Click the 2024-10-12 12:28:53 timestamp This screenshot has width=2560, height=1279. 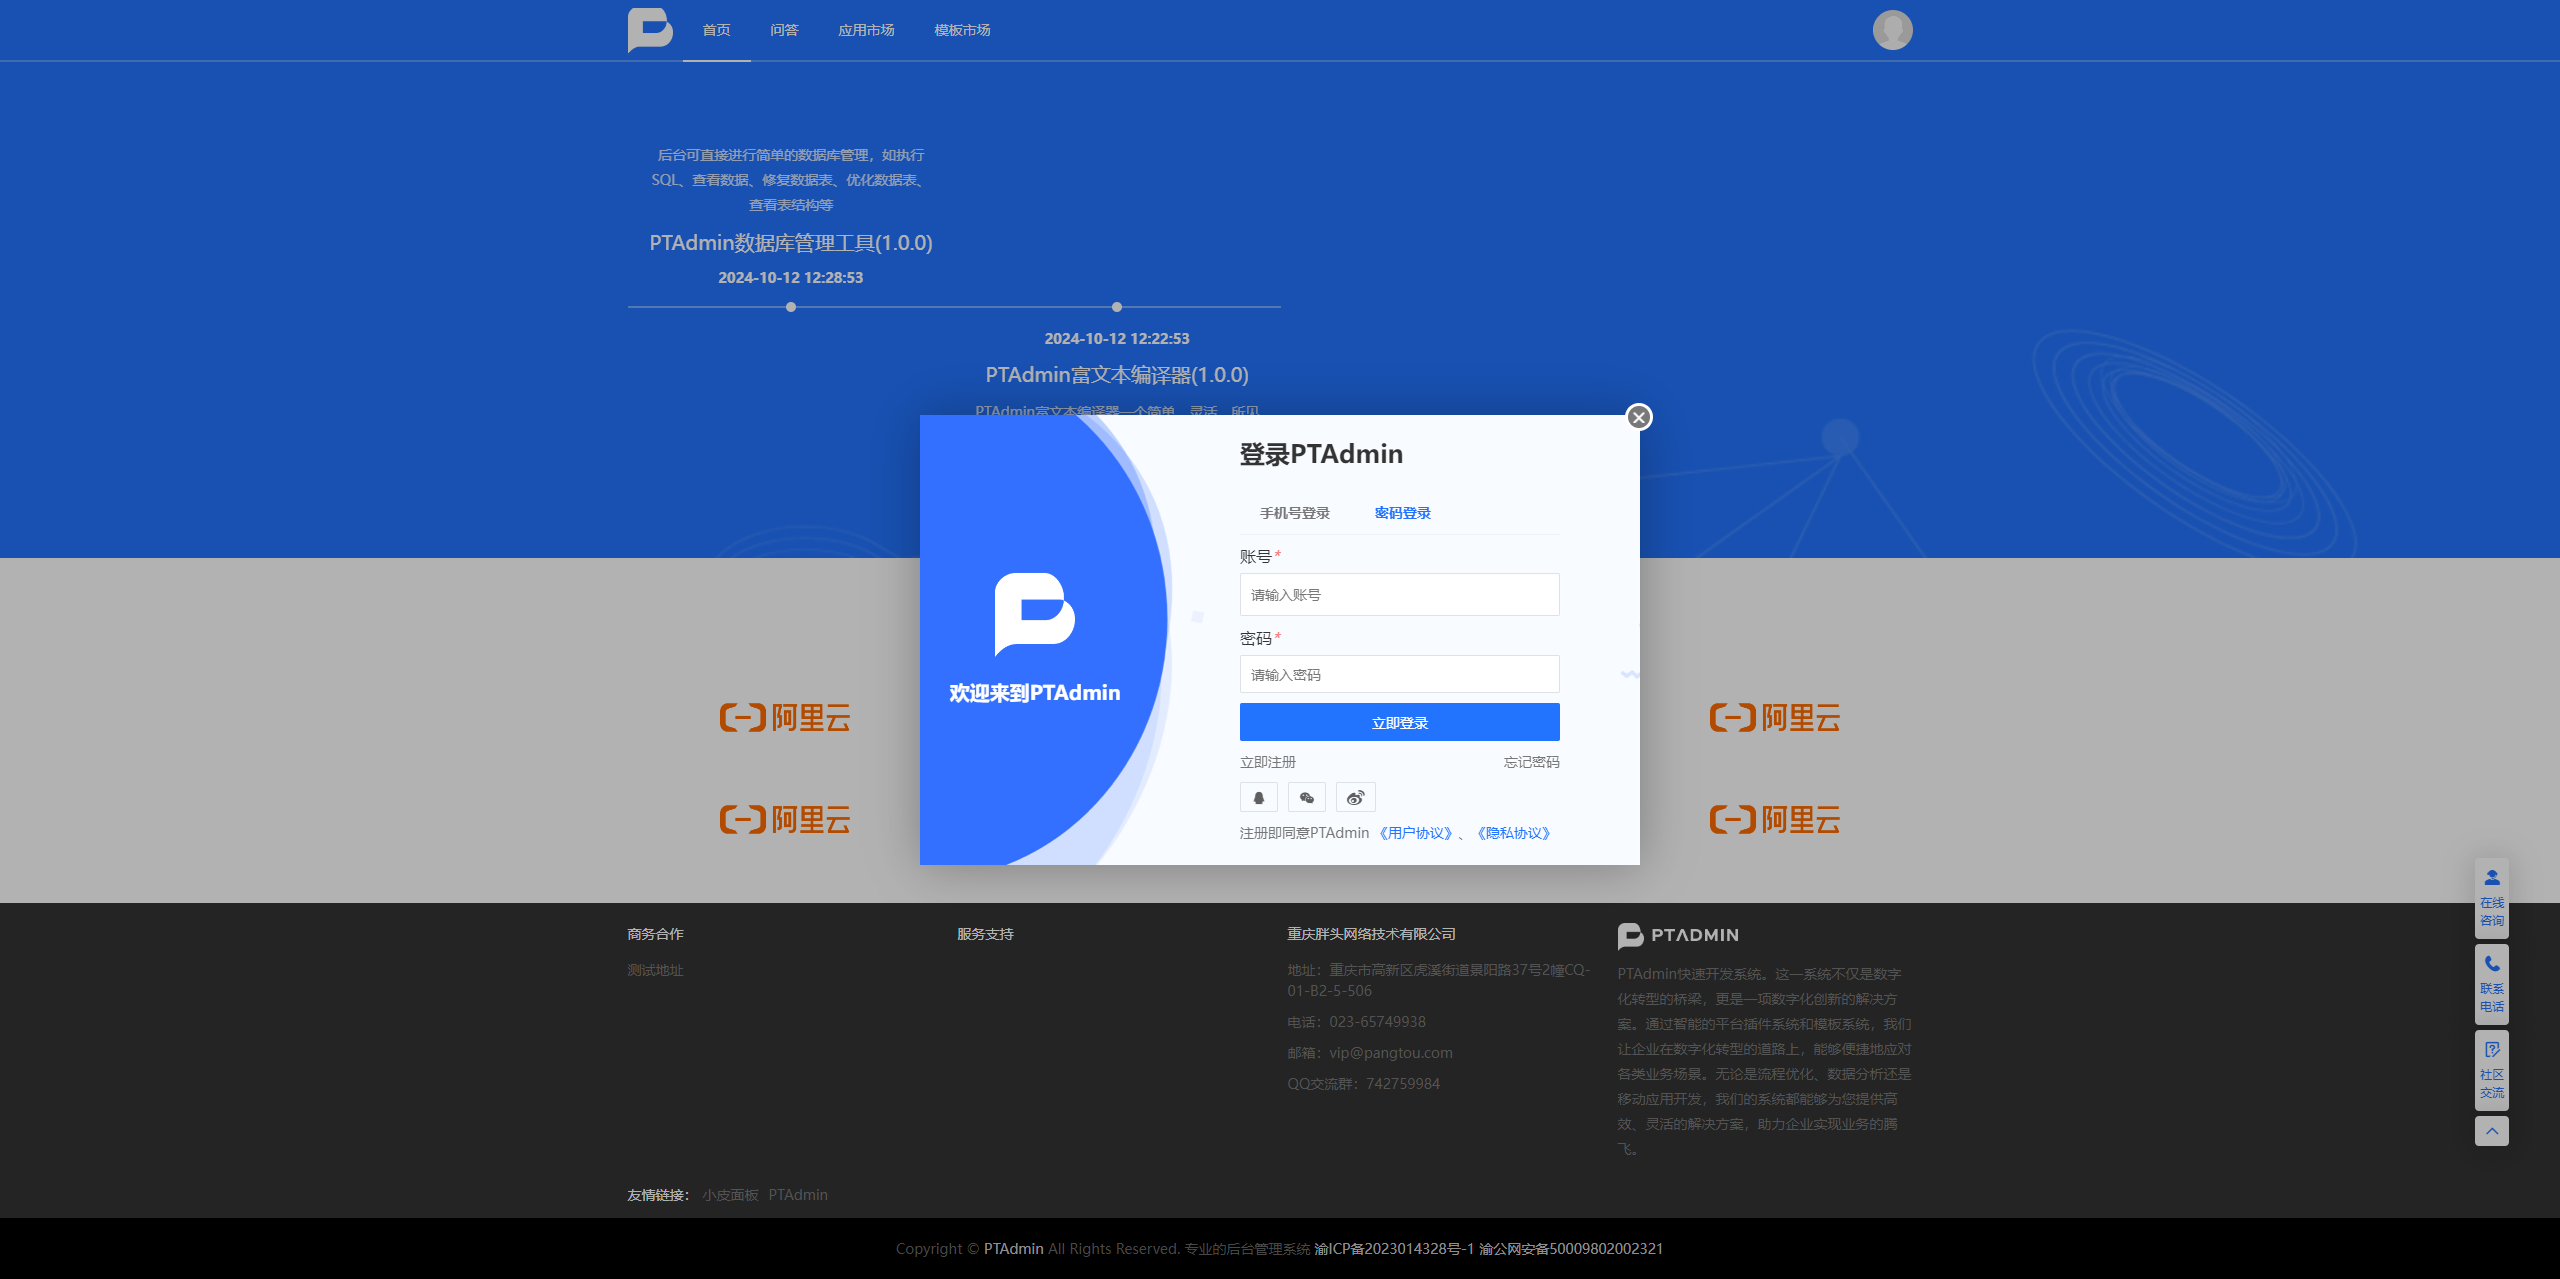pyautogui.click(x=790, y=278)
